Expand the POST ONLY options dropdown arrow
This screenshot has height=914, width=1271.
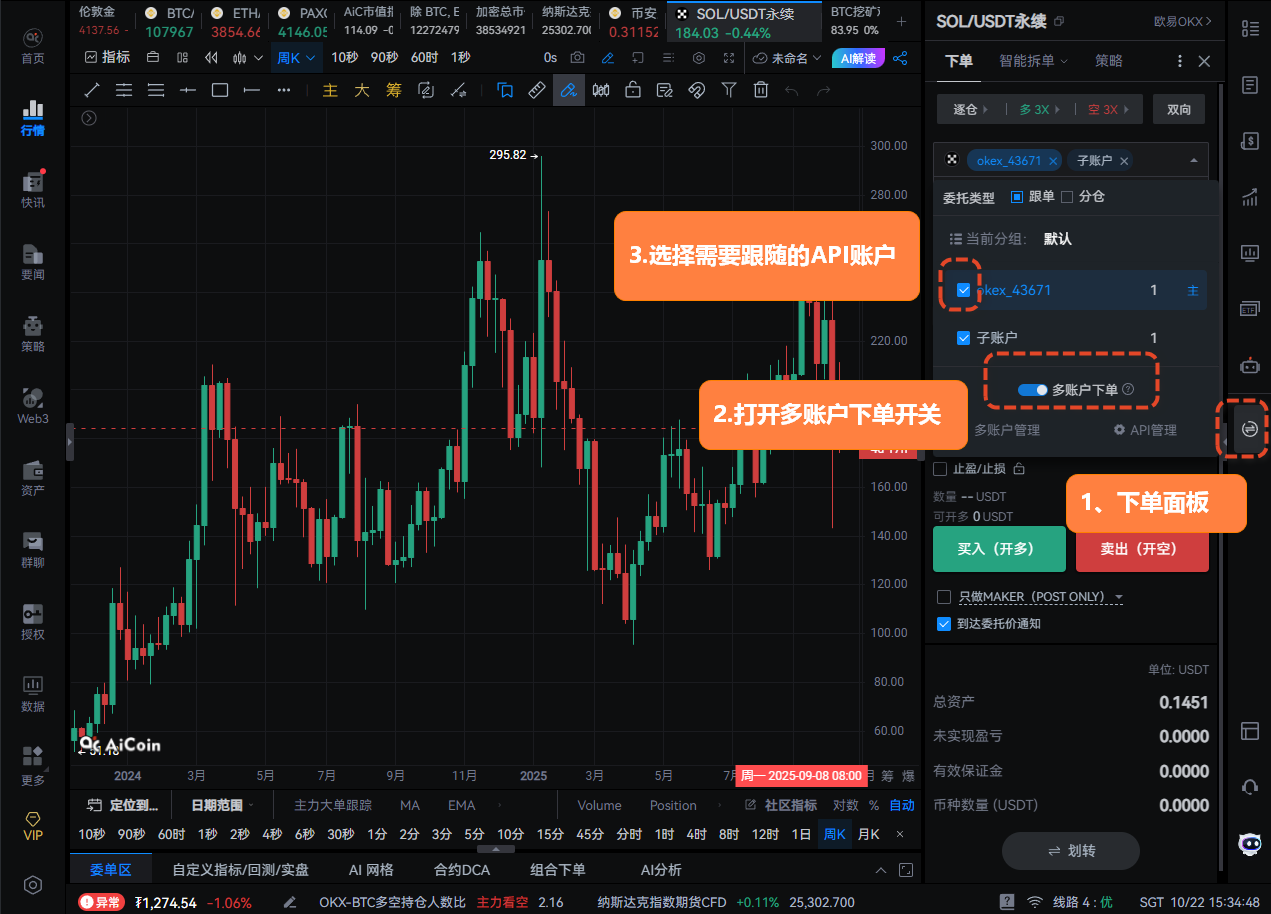[x=1119, y=598]
